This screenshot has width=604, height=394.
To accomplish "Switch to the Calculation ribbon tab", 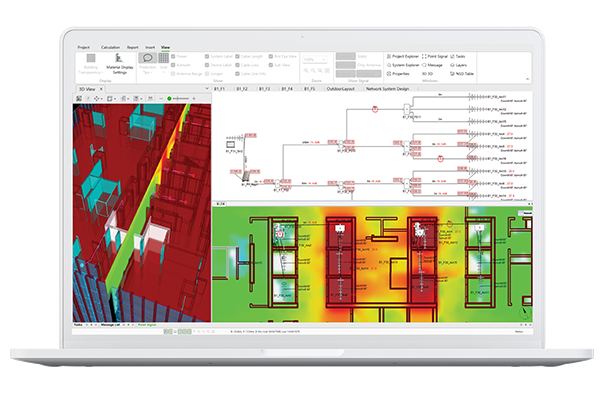I will point(110,47).
